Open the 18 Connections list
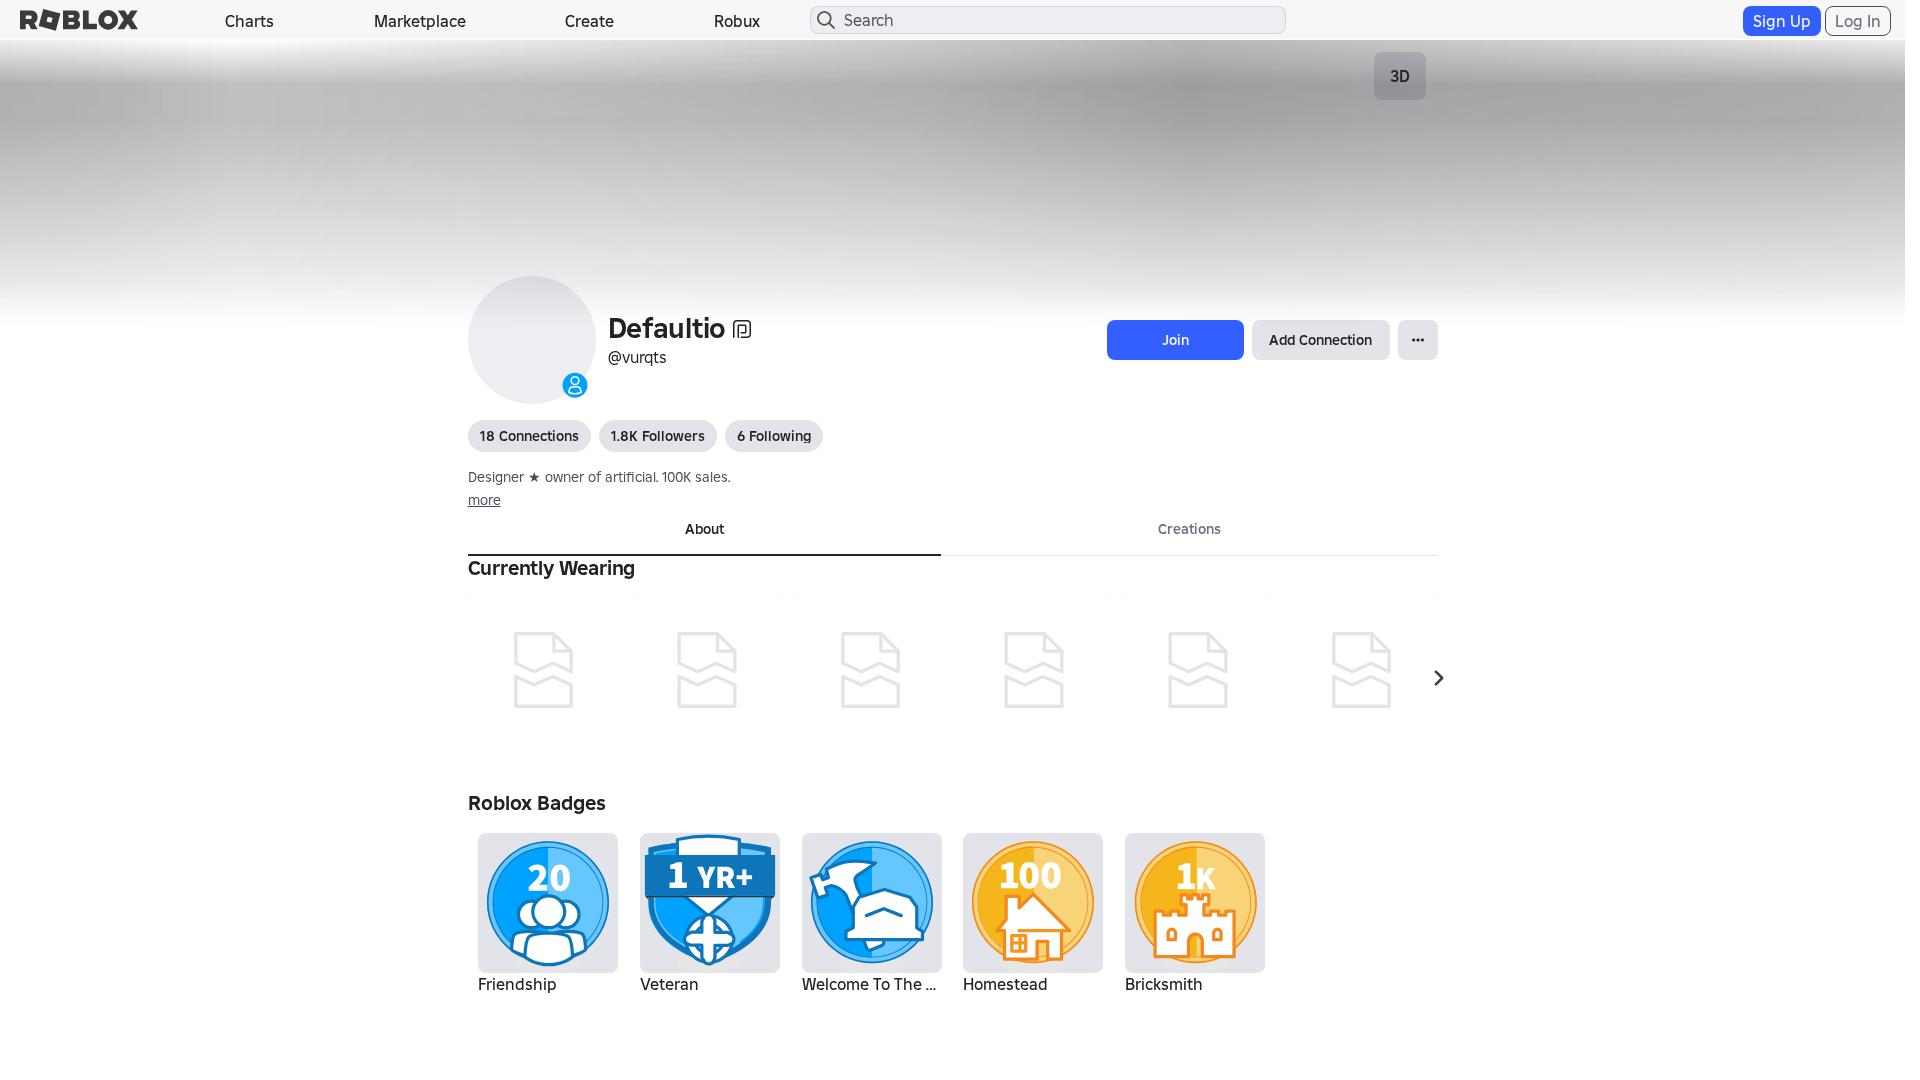This screenshot has height=1080, width=1920. 529,436
